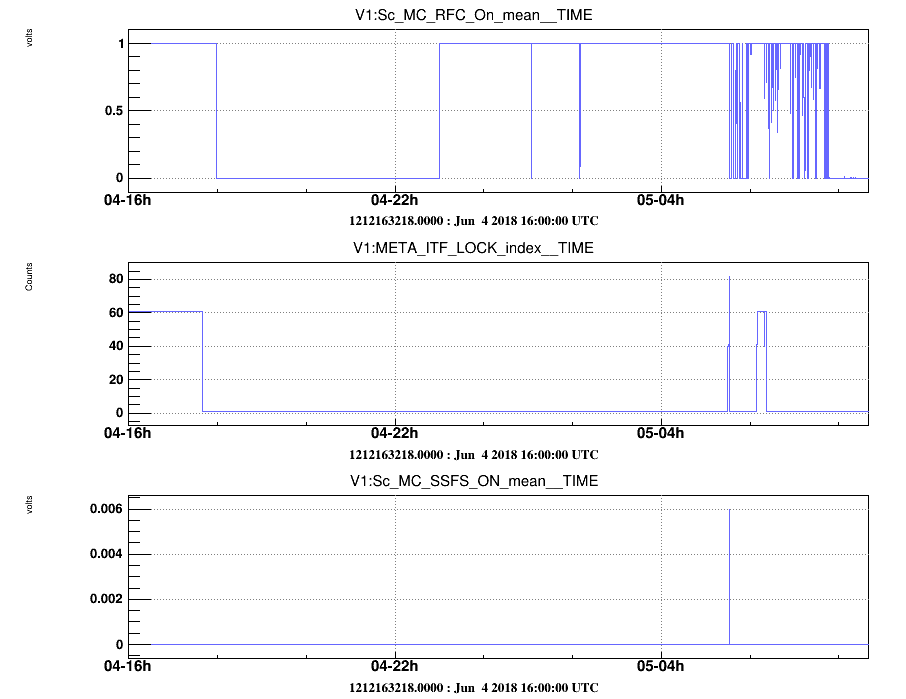Screen dimensions: 906x699
Task: Click the first falling edge in RFC_On plot
Action: click(217, 111)
